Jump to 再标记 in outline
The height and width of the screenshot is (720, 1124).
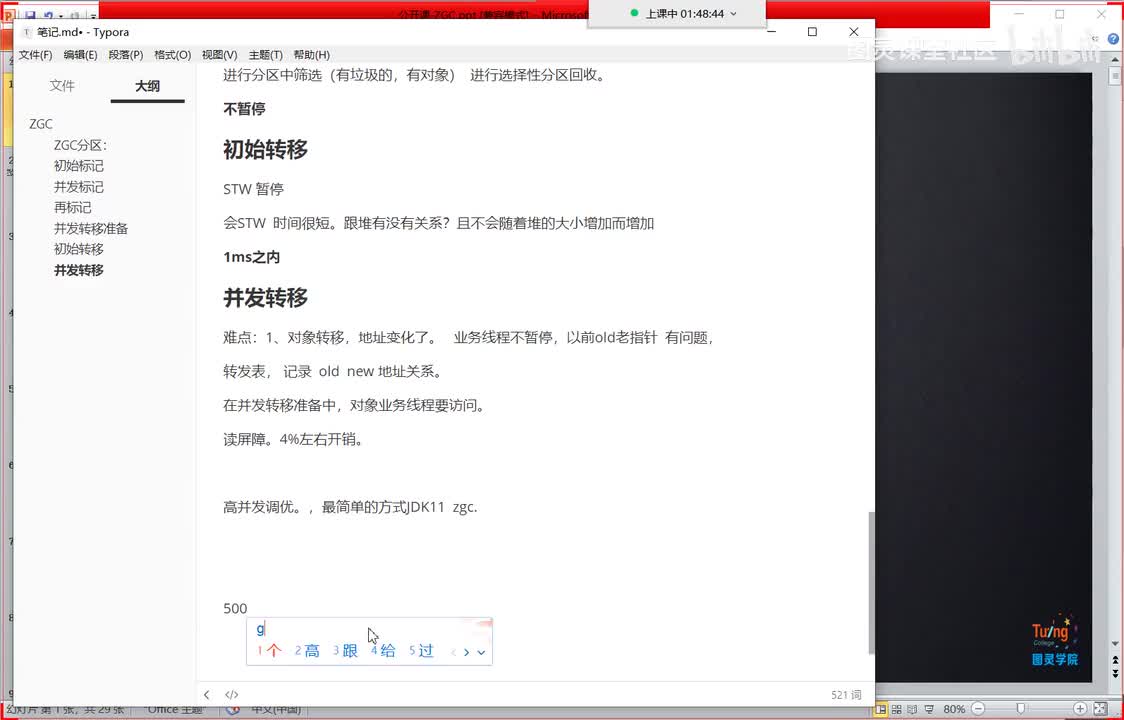[72, 208]
